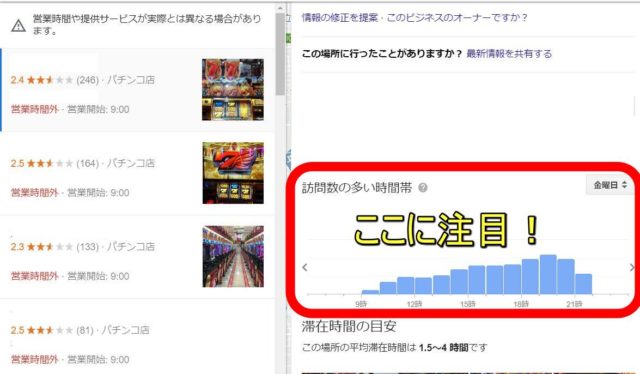Viewport: 640px width, 374px height.
Task: Open the 金曜日 day dropdown
Action: [x=609, y=185]
